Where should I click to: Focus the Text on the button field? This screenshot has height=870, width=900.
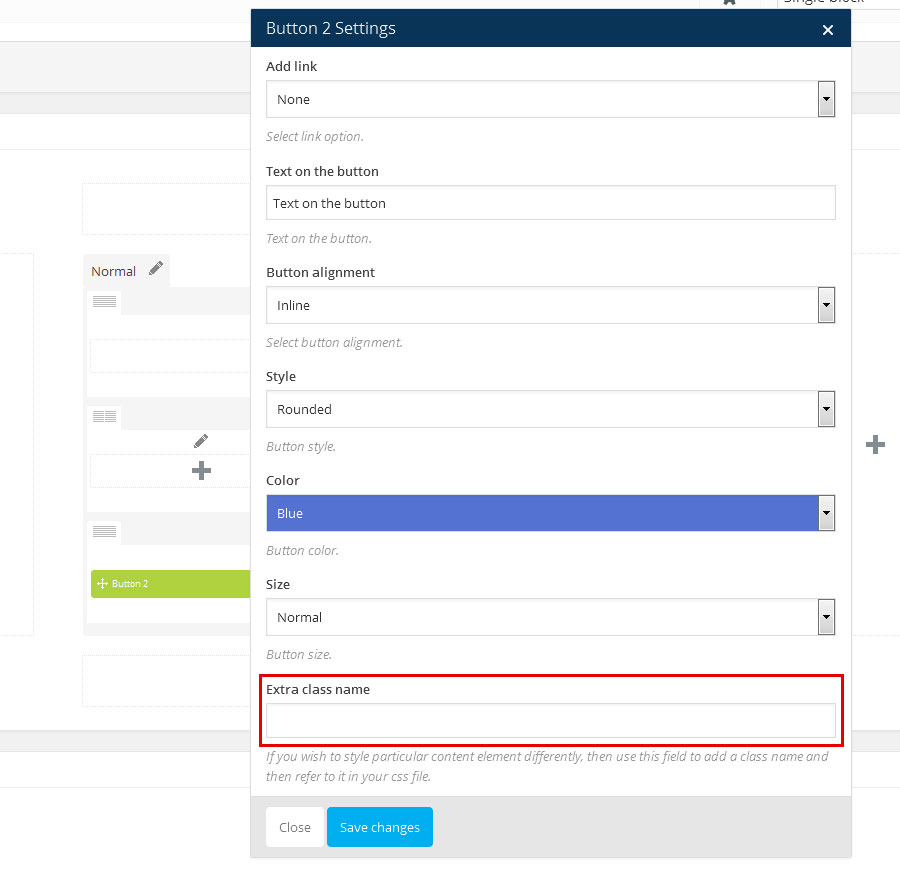(550, 203)
